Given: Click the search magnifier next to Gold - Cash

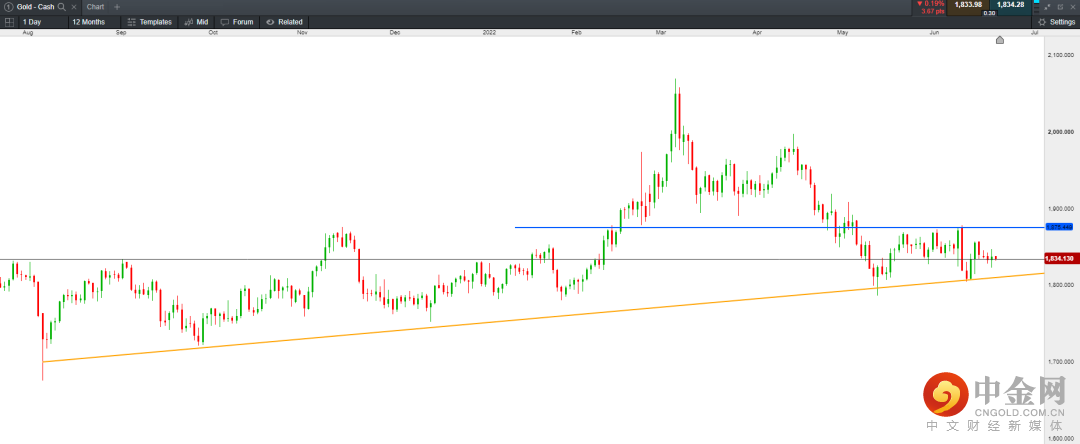Looking at the screenshot, I should (62, 7).
